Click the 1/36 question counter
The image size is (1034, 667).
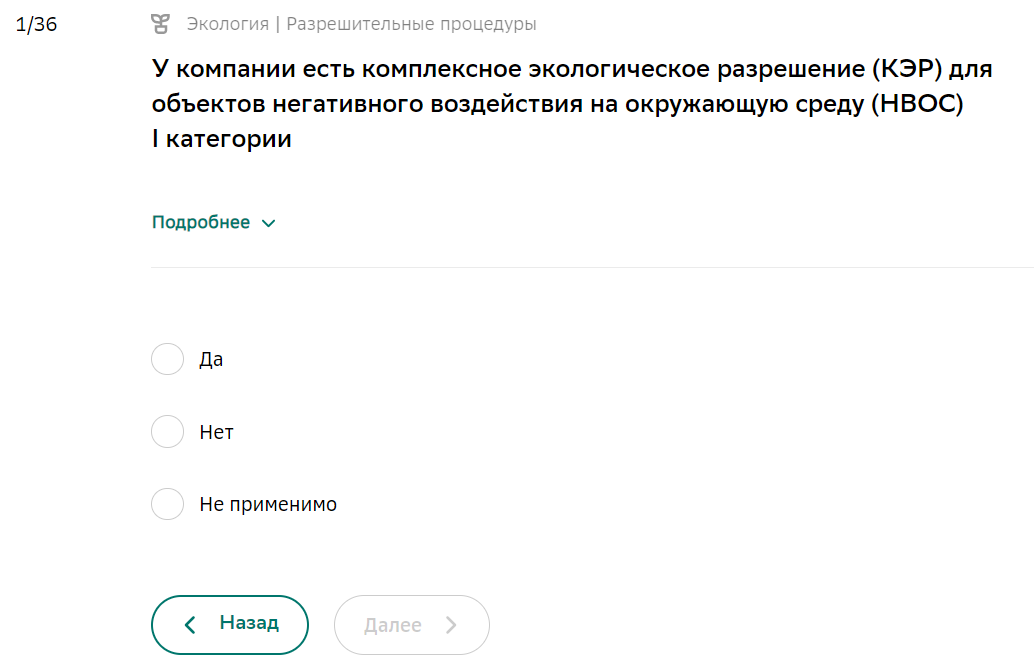coord(36,24)
